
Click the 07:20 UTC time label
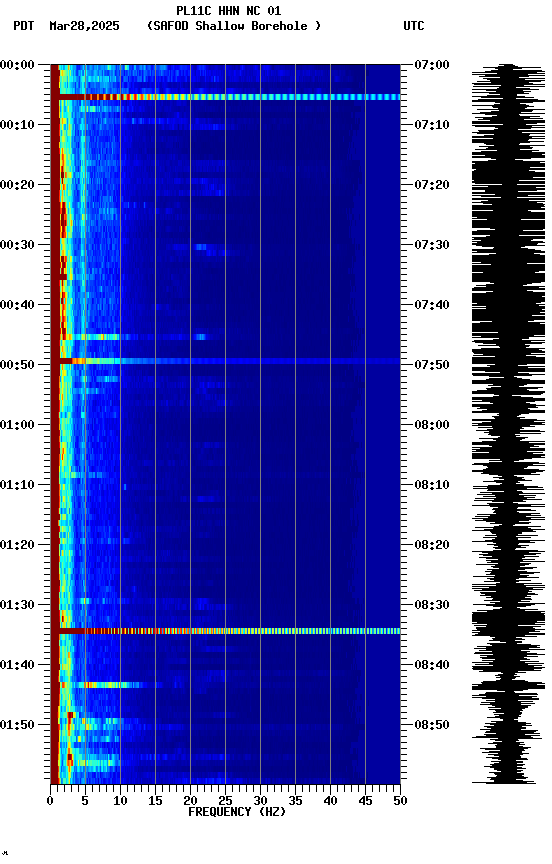click(x=431, y=185)
